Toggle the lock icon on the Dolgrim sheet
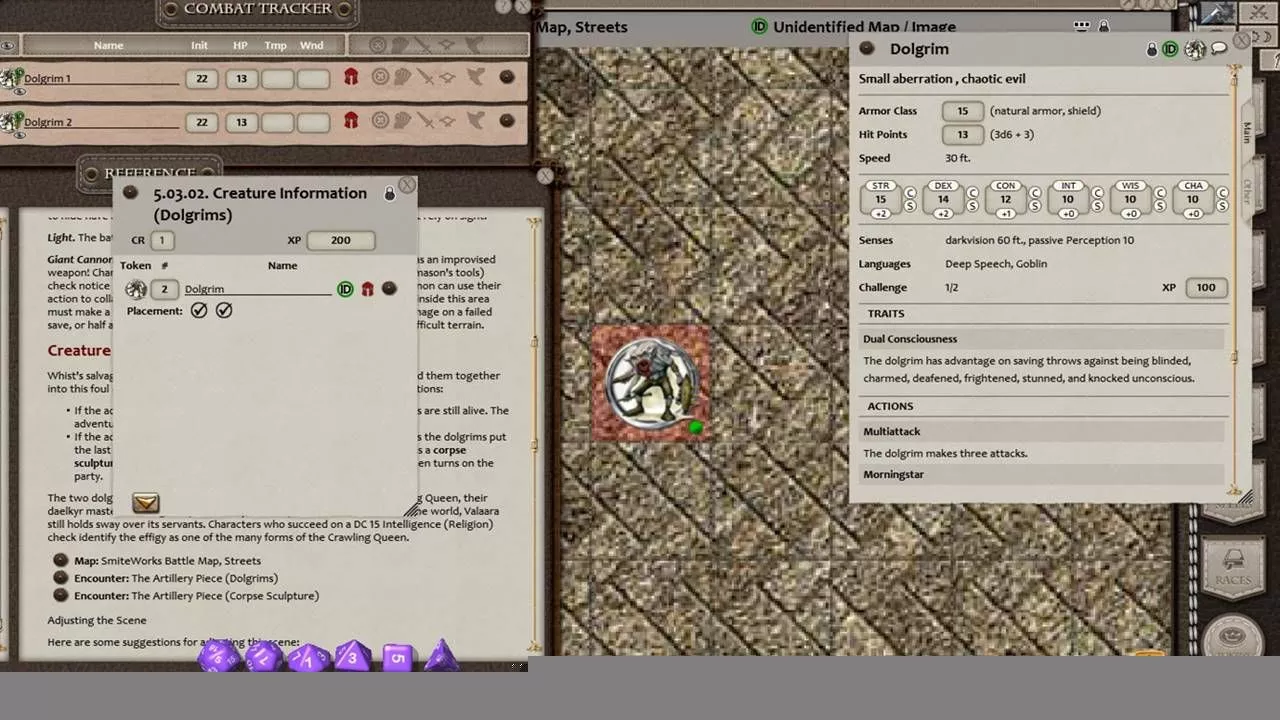 (x=1152, y=49)
